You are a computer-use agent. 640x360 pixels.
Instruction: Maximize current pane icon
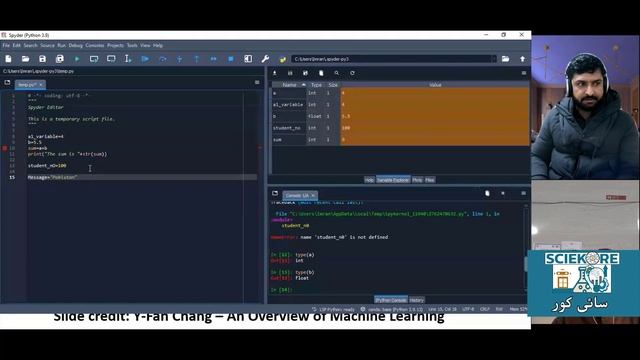coord(248,59)
